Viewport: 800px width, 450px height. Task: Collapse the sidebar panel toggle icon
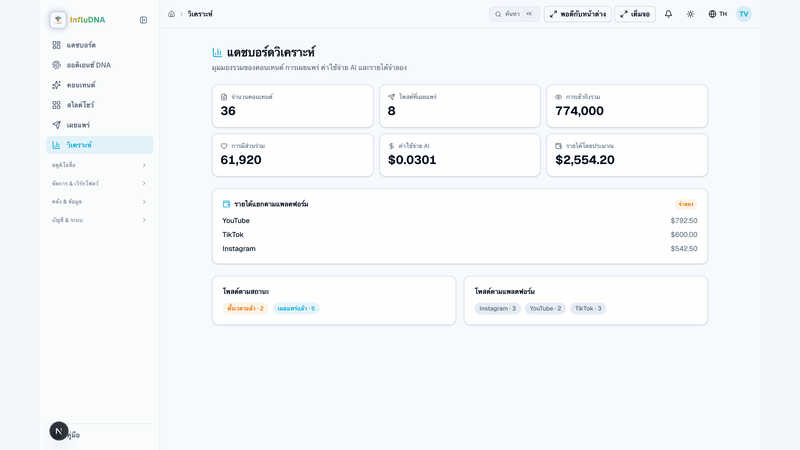[x=143, y=20]
